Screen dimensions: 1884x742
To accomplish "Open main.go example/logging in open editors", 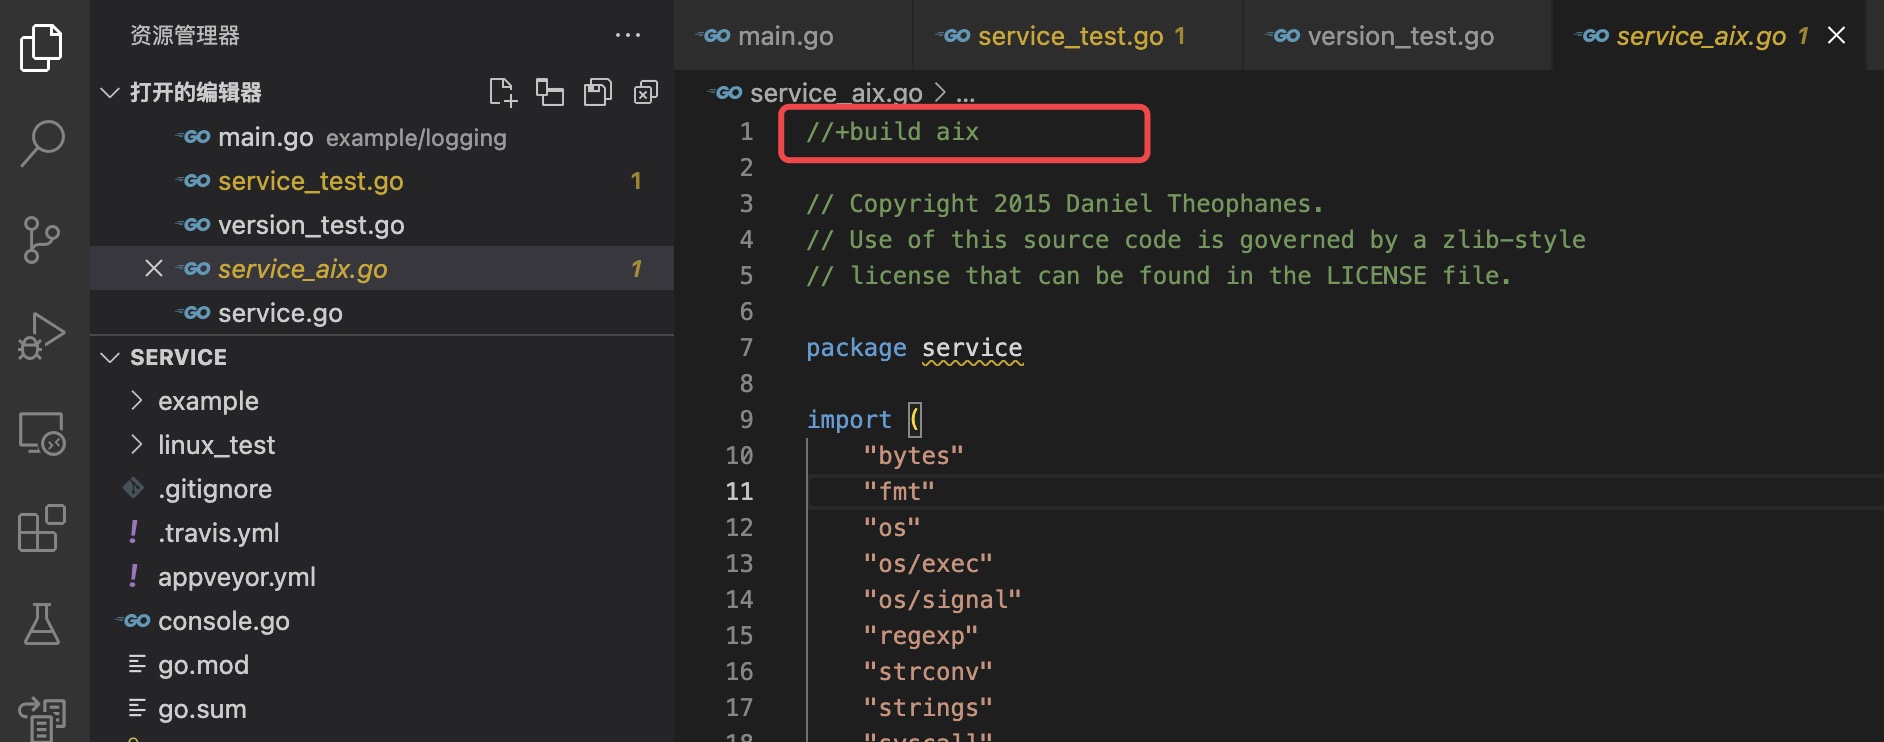I will [x=382, y=137].
